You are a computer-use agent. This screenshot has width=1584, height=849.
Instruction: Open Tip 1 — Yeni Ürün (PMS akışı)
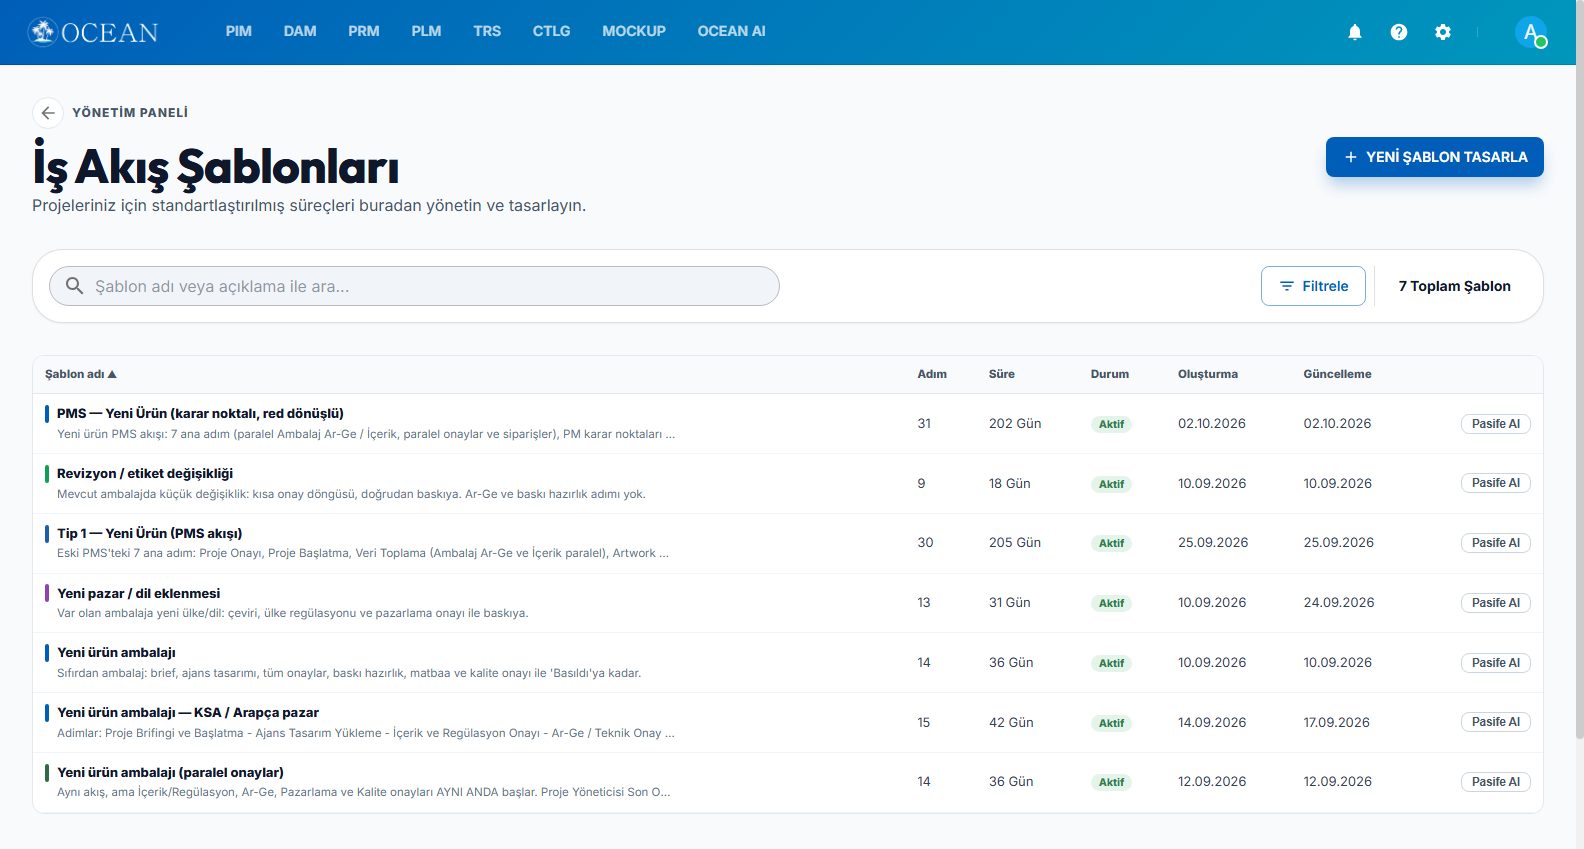coord(150,533)
